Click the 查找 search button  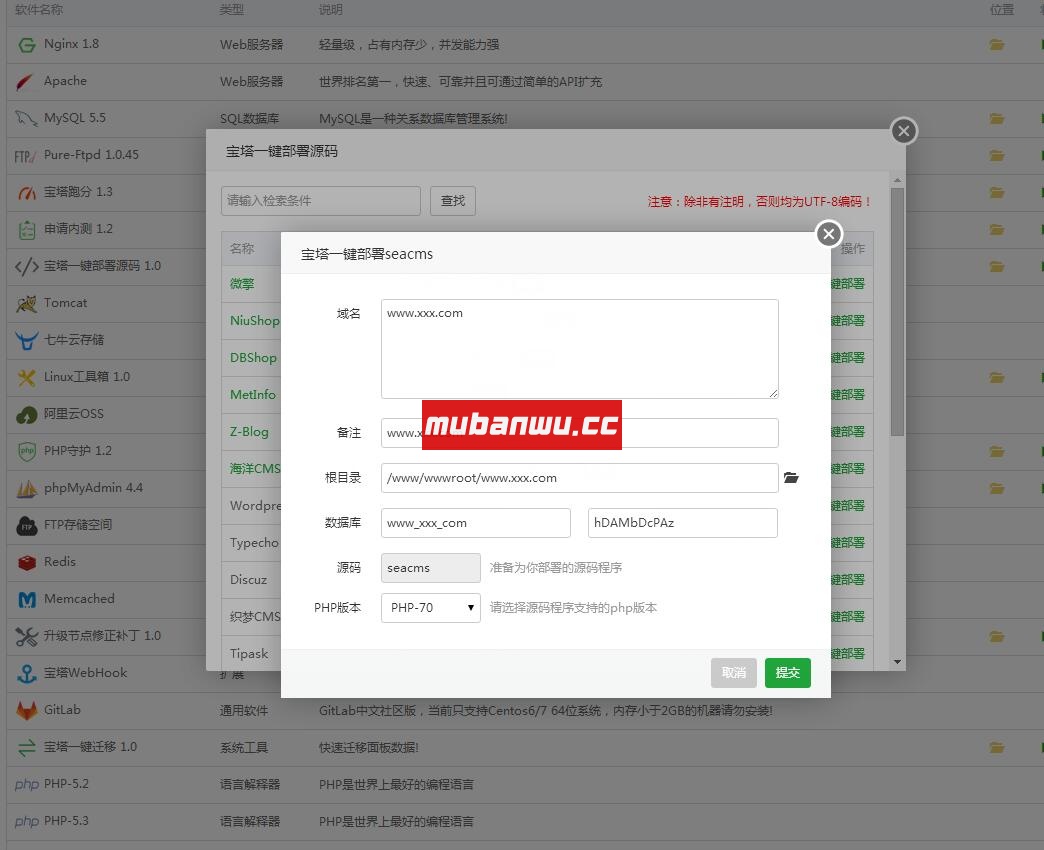pos(453,201)
